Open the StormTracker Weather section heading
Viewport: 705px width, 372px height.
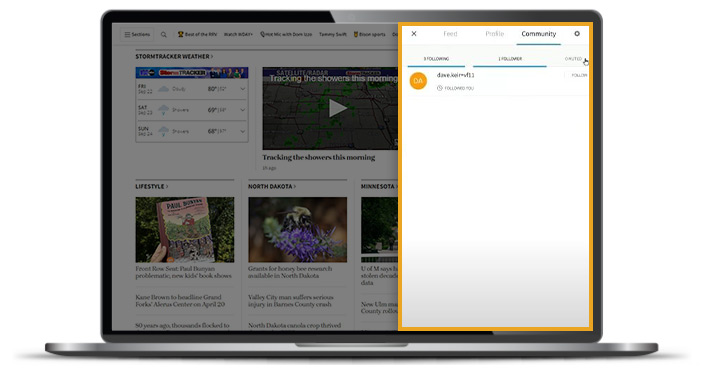click(174, 57)
